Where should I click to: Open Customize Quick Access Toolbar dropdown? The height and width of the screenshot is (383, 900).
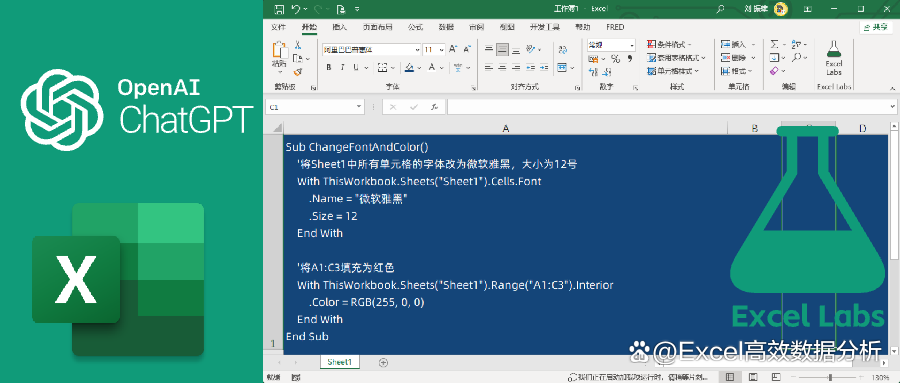point(358,9)
